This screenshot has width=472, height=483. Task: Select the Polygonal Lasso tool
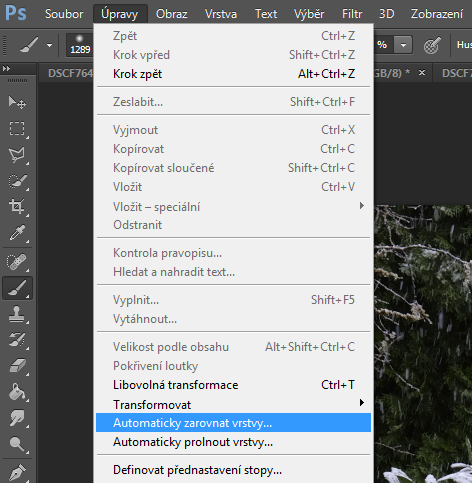(x=17, y=155)
